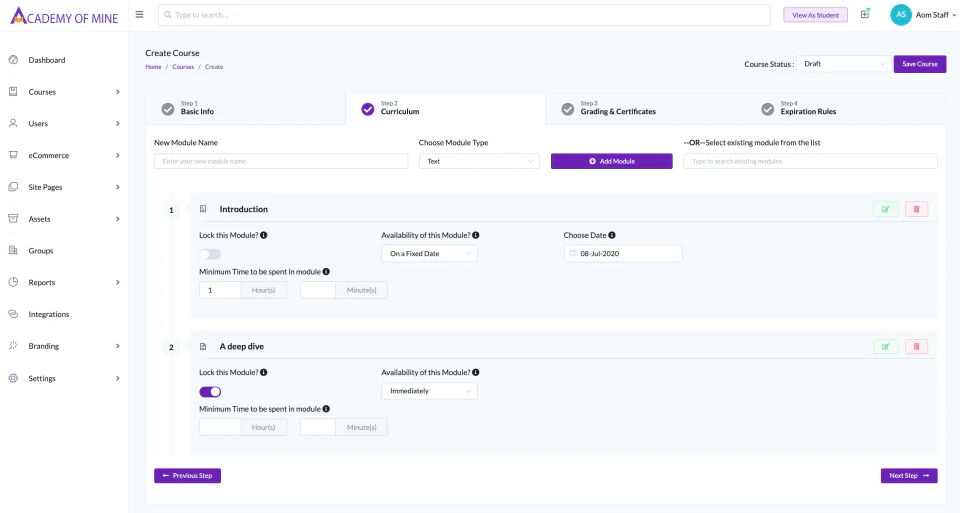Delete the A deep dive module
This screenshot has height=513, width=960.
click(916, 346)
